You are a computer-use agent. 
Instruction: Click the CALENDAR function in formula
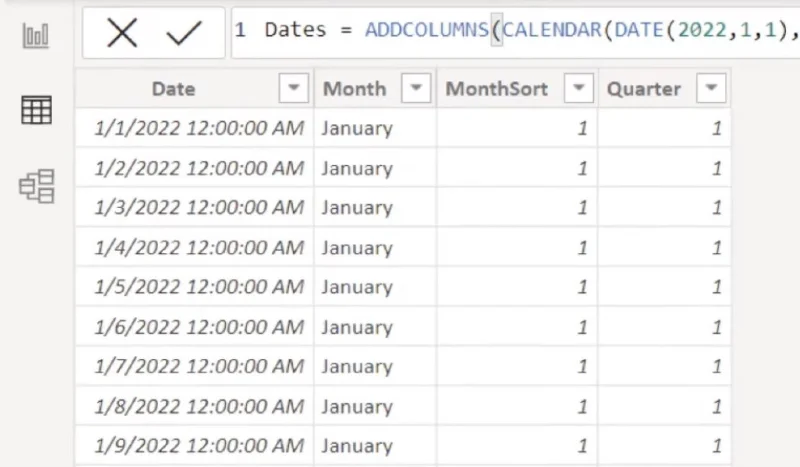(552, 30)
